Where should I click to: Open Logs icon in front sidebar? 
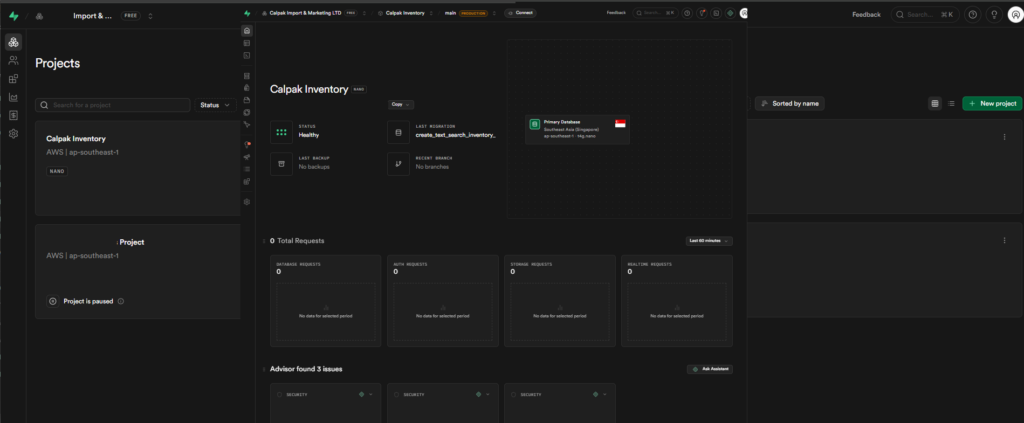coord(247,169)
